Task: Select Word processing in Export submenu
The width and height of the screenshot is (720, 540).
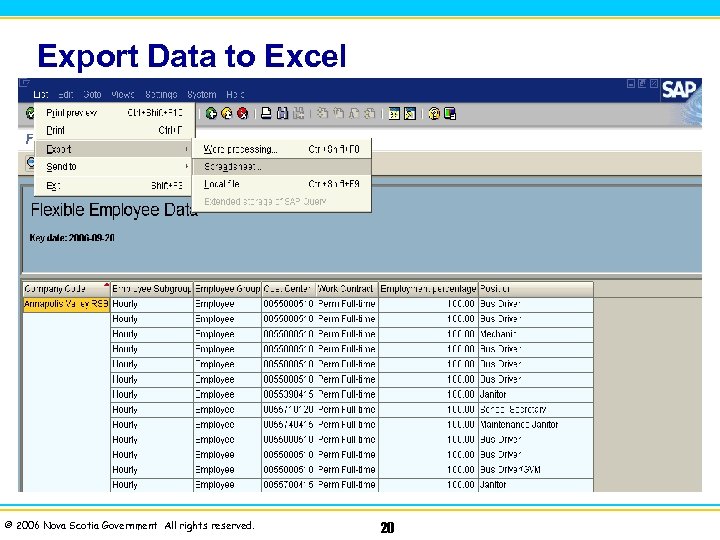Action: (x=281, y=149)
